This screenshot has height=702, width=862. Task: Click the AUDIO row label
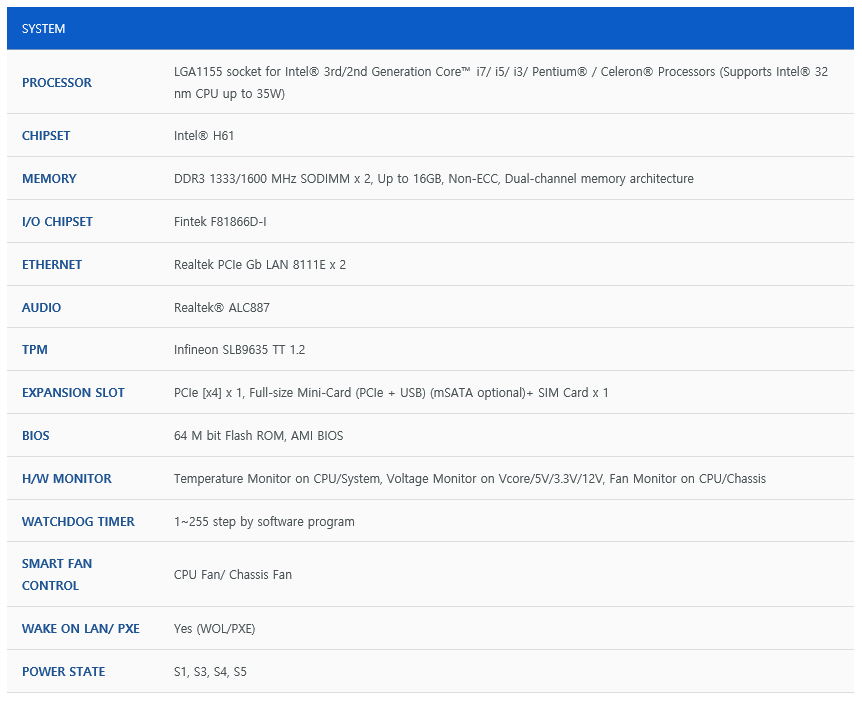click(41, 308)
